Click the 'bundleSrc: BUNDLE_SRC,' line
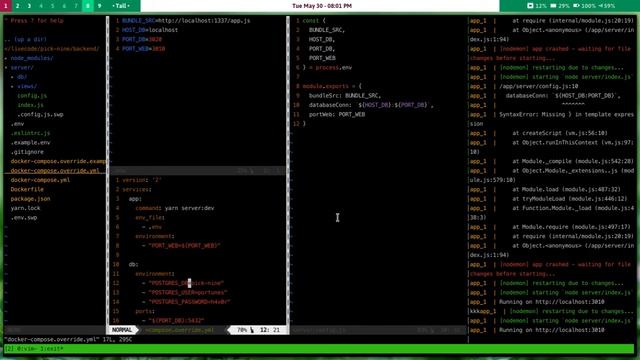The height and width of the screenshot is (360, 640). (x=344, y=96)
